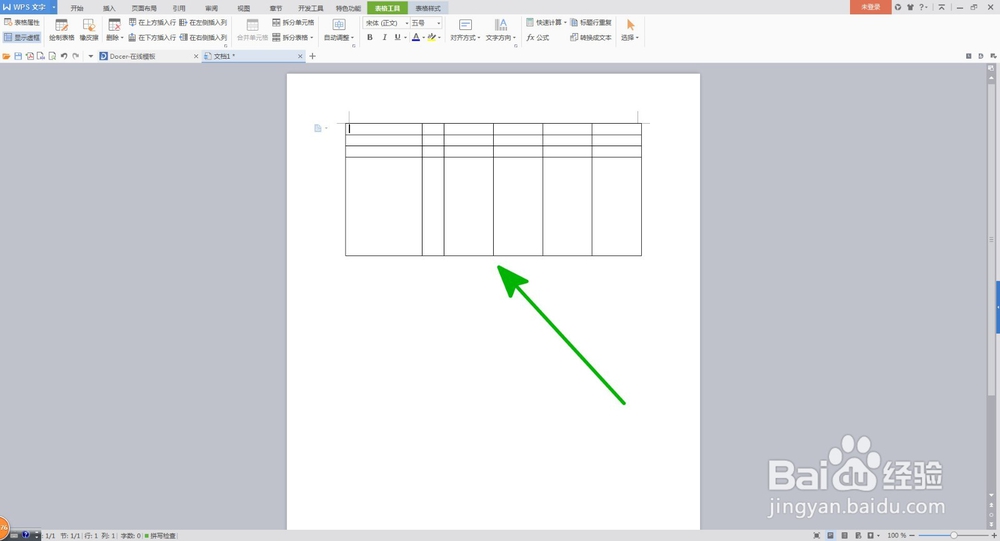Switch to the 引用 tab
This screenshot has height=541, width=1000.
(x=179, y=8)
